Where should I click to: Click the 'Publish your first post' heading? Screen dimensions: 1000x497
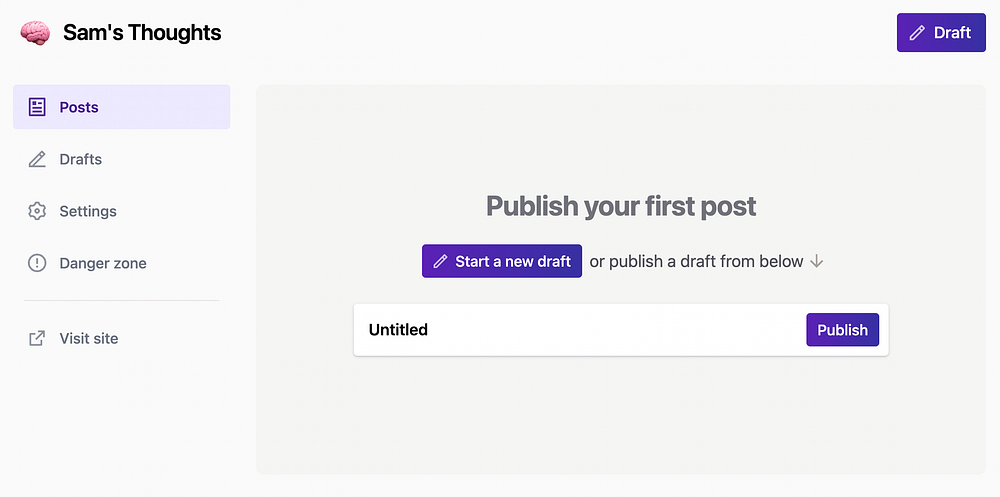621,206
